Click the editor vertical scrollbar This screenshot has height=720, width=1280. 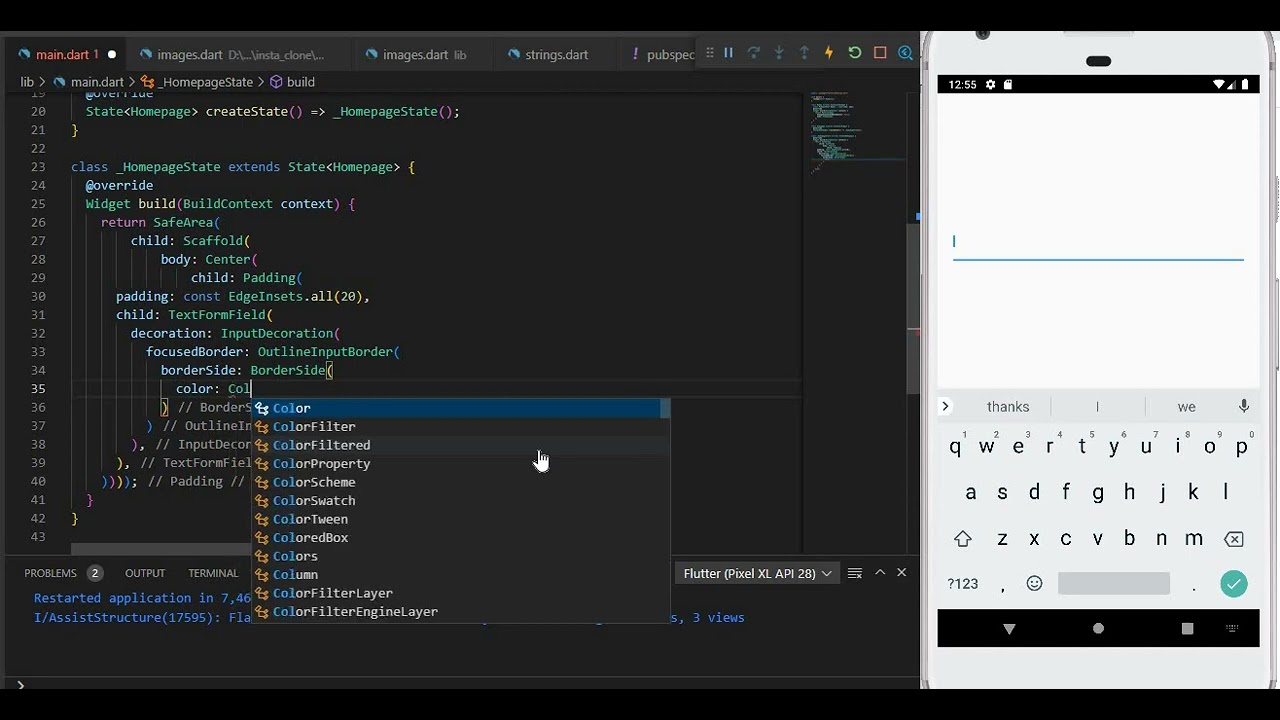pyautogui.click(x=911, y=308)
